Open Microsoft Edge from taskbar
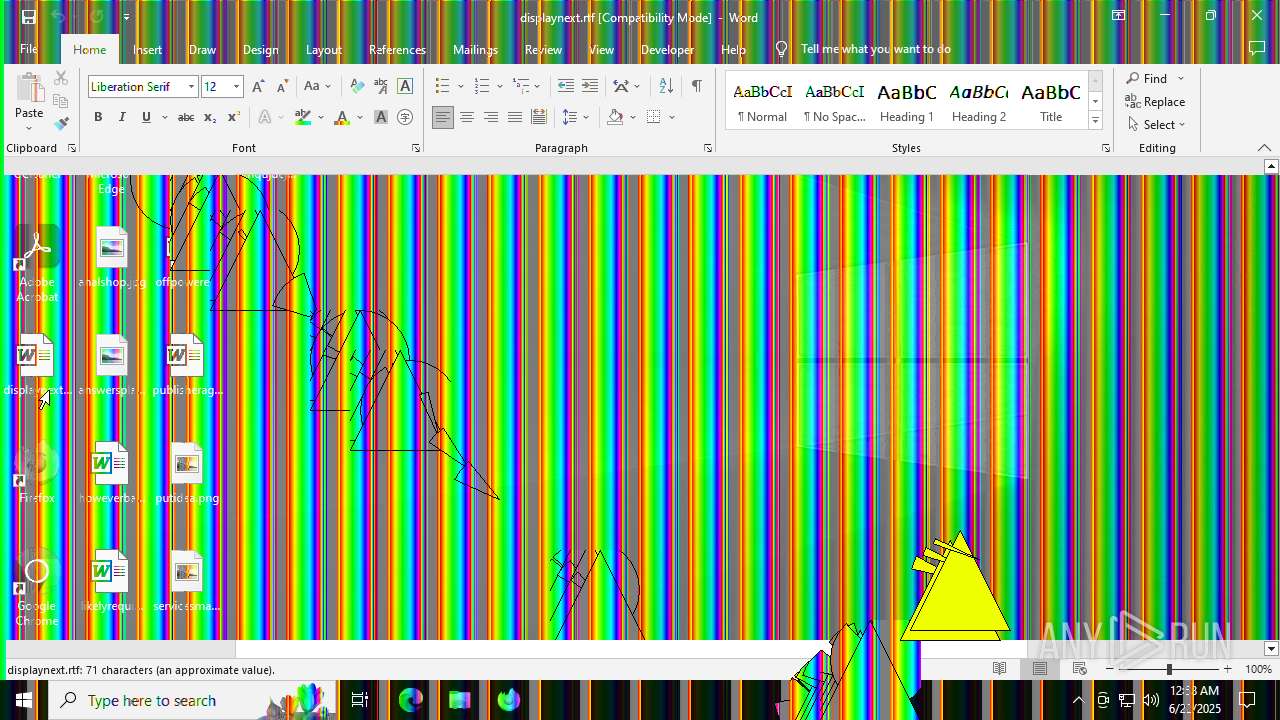 click(x=411, y=700)
